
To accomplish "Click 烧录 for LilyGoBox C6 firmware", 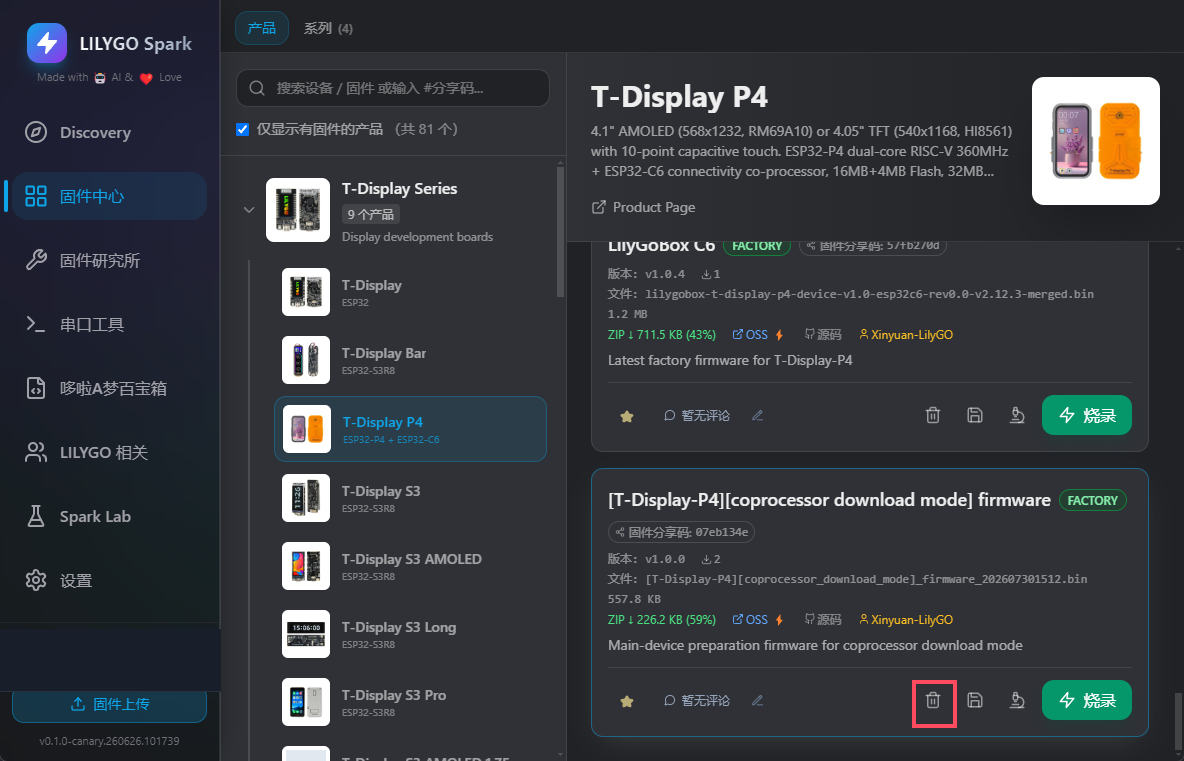I will (x=1087, y=415).
